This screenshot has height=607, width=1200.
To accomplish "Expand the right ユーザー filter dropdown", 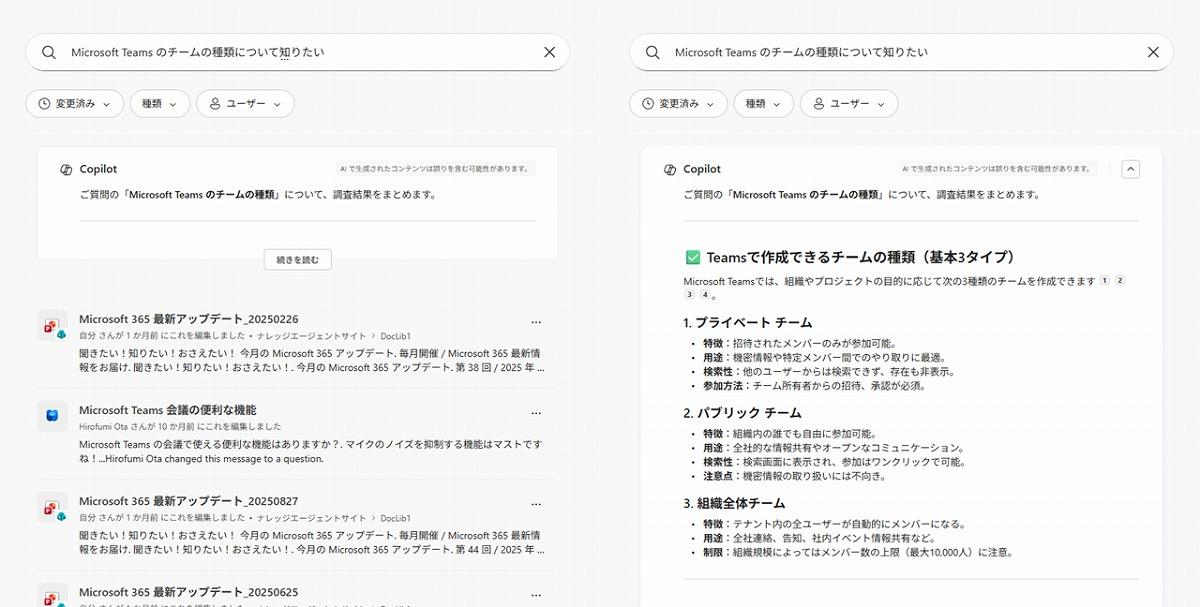I will tap(849, 103).
